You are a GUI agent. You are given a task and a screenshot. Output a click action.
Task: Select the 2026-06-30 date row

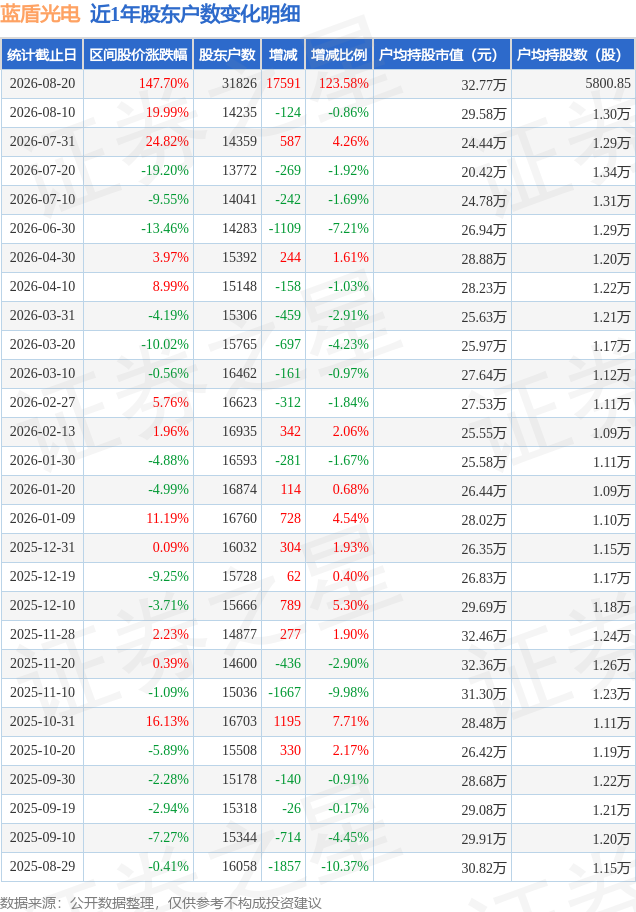(318, 229)
